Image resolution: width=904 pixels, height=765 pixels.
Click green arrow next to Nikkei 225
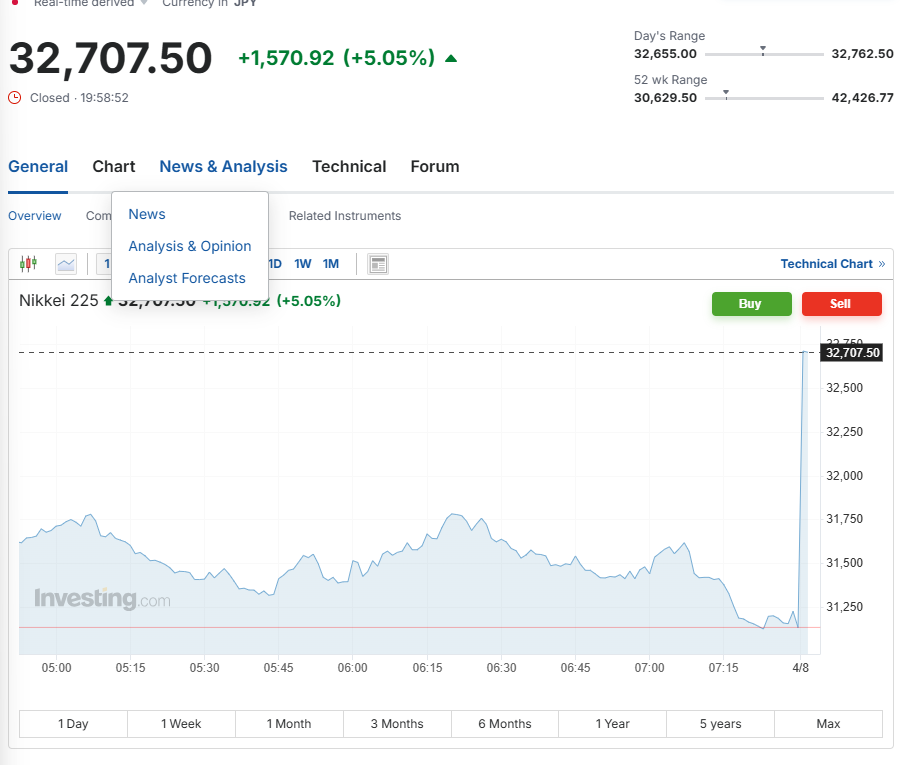[108, 300]
